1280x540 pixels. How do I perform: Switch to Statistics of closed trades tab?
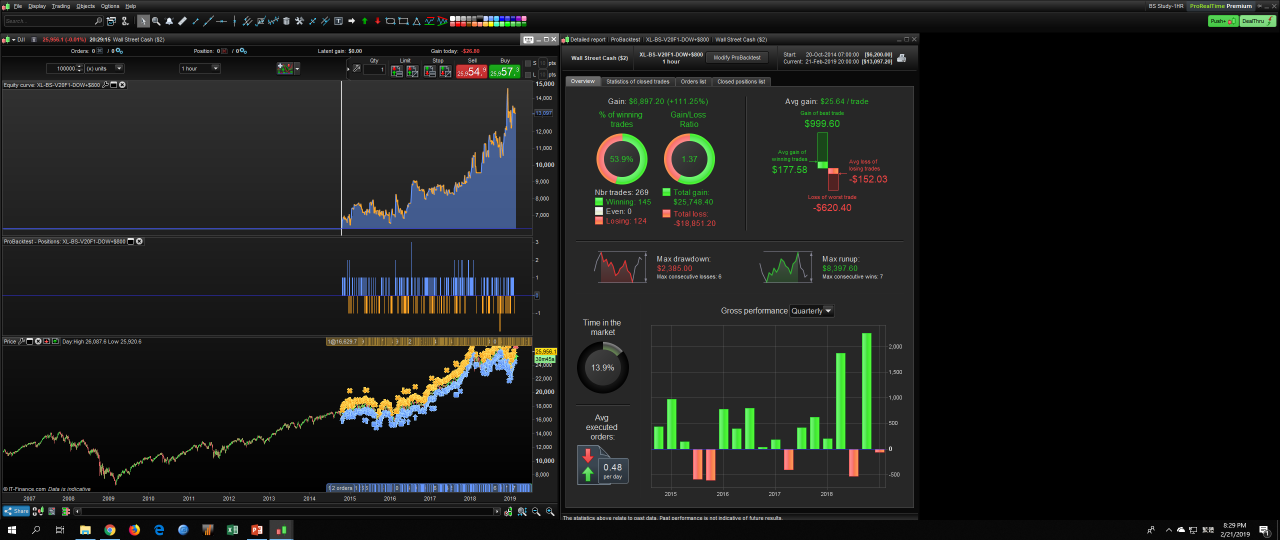point(638,81)
